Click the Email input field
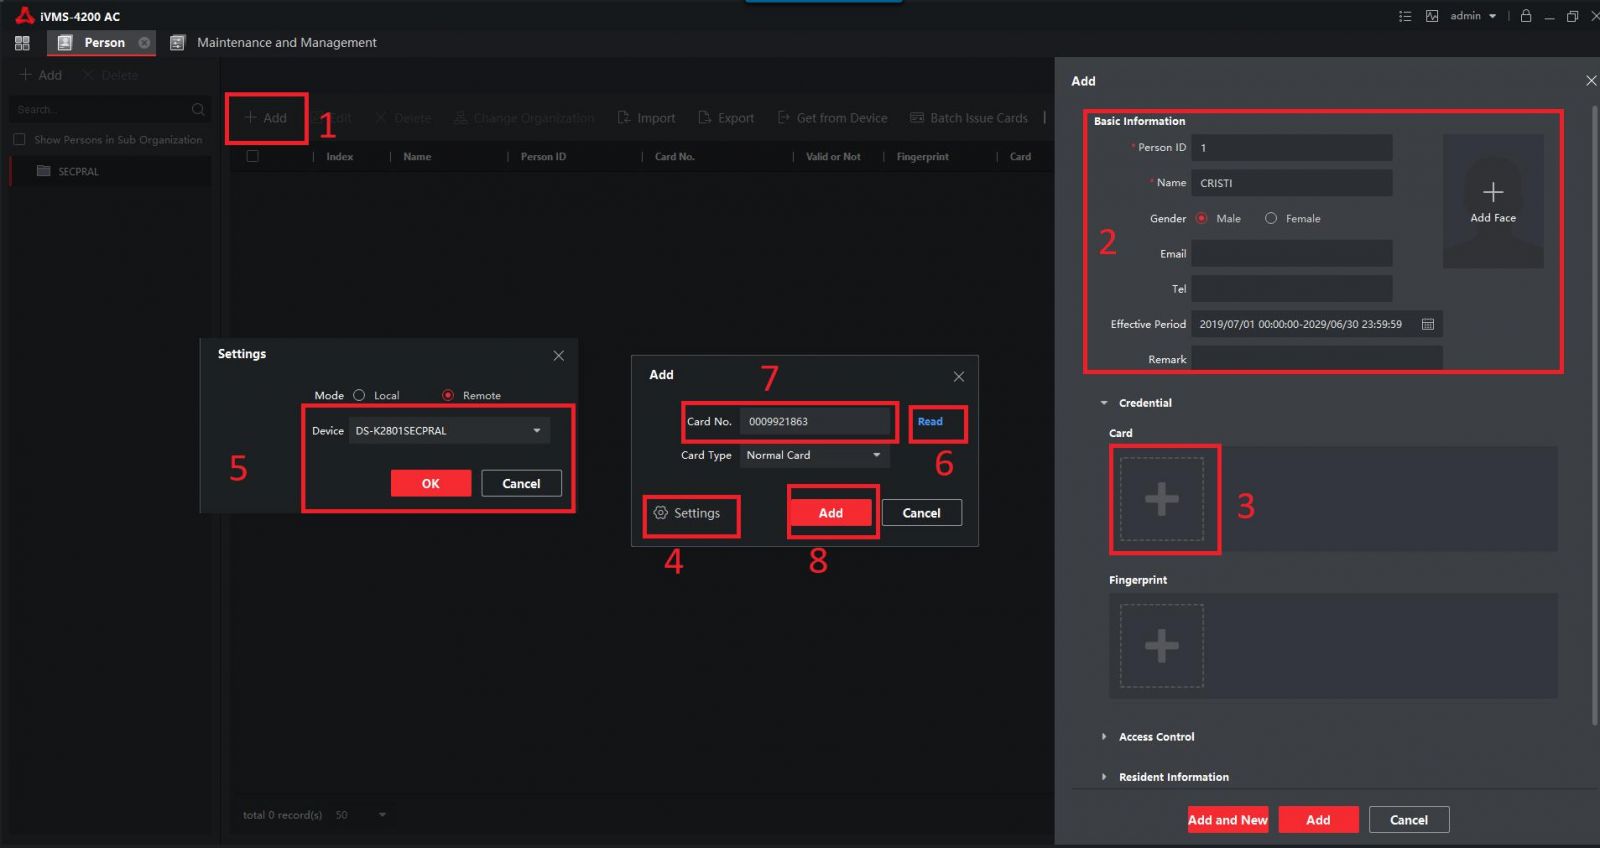This screenshot has width=1600, height=848. pyautogui.click(x=1291, y=254)
